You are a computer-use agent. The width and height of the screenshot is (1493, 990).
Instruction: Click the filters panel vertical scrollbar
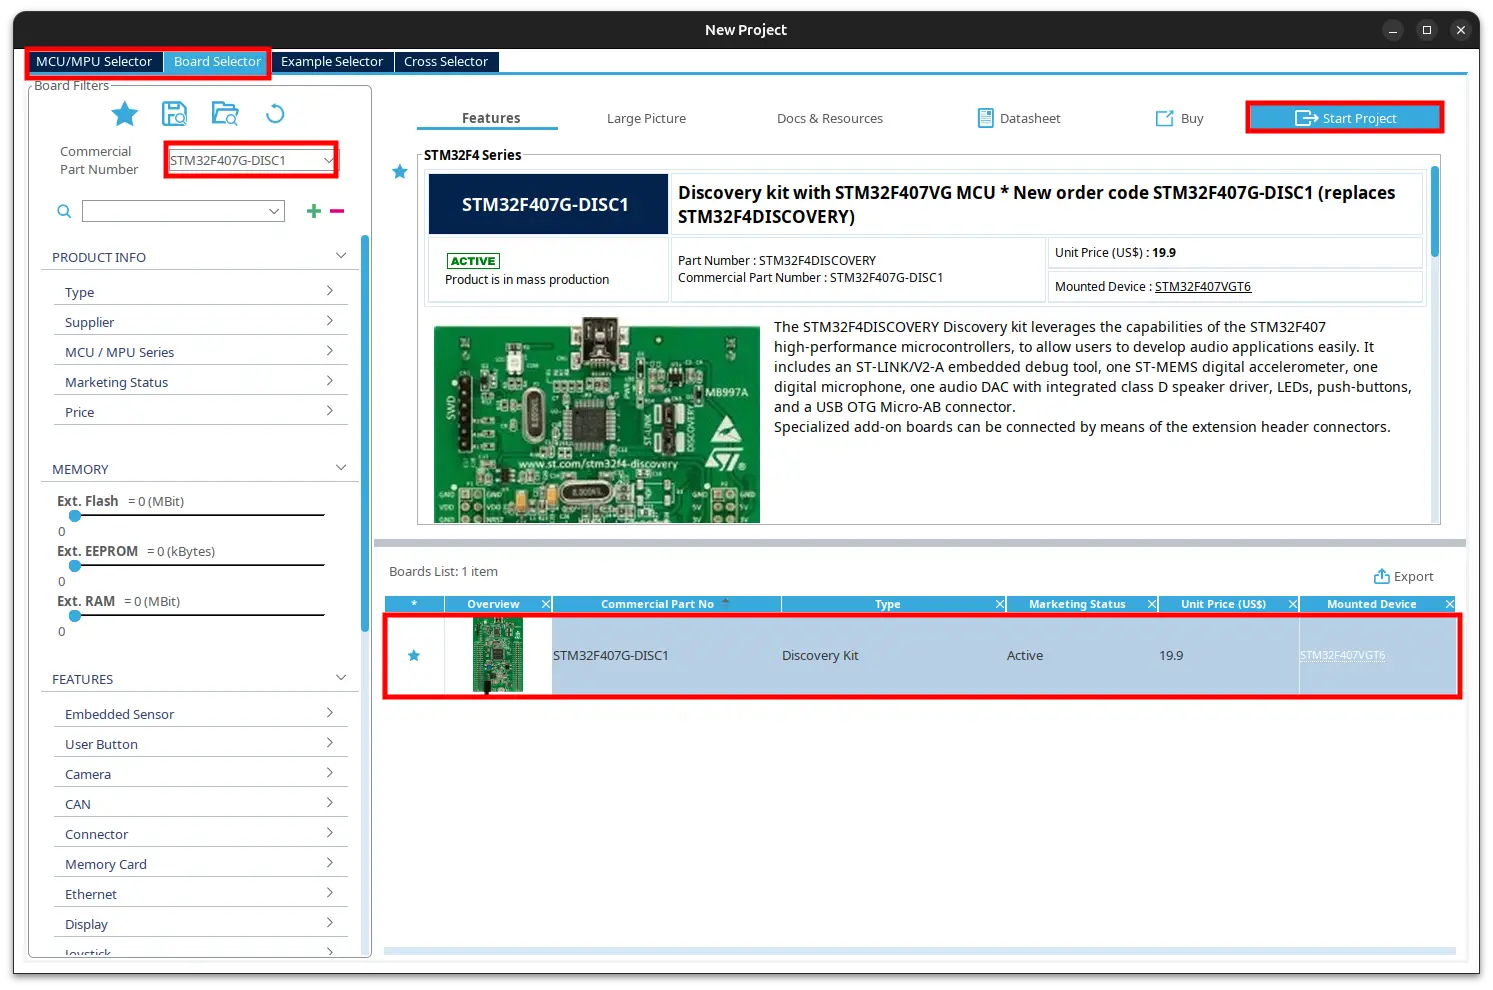tap(365, 433)
